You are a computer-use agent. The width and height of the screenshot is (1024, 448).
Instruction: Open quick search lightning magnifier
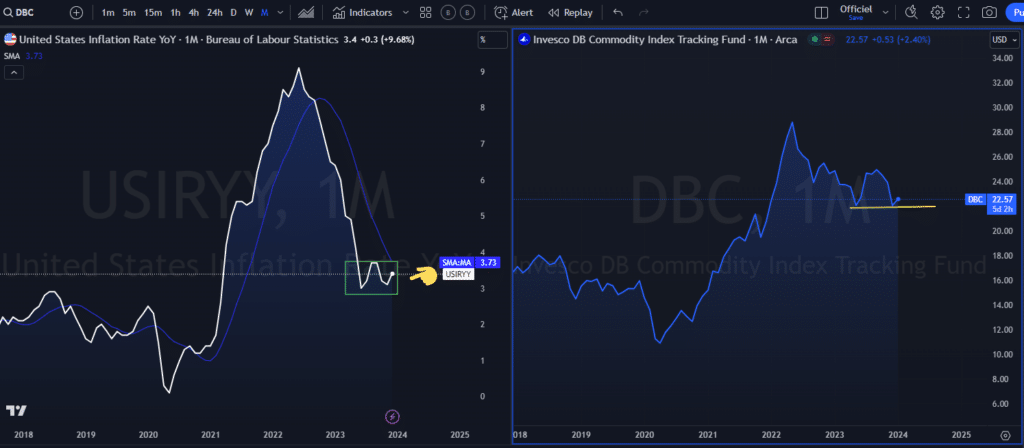tap(912, 12)
